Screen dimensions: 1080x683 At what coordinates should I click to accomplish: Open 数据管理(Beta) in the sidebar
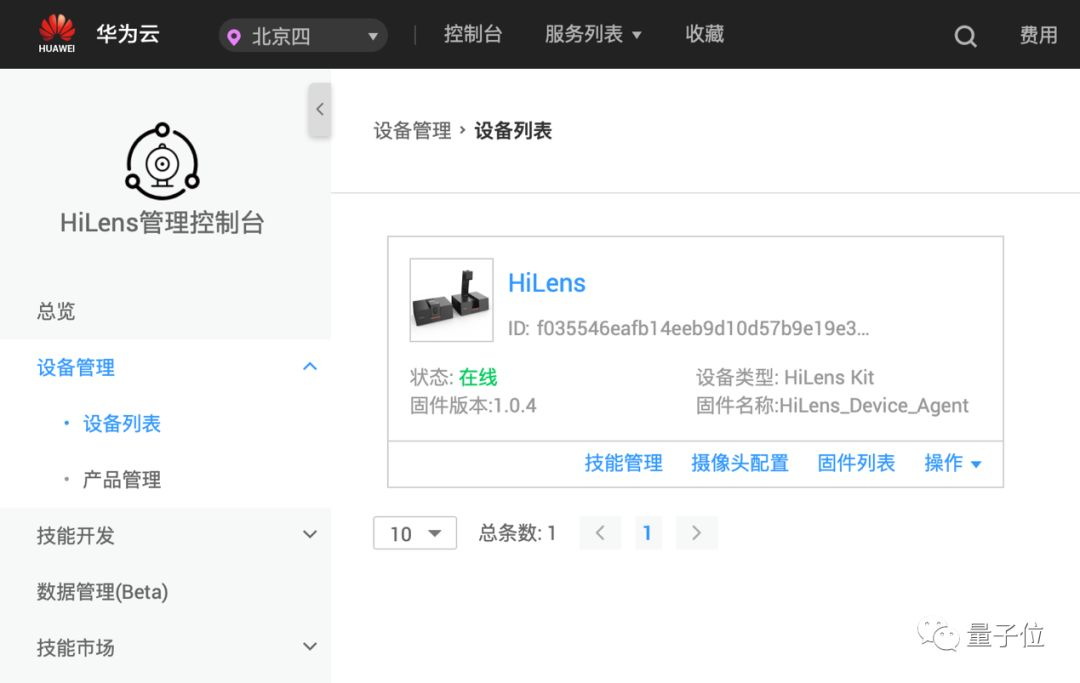pyautogui.click(x=103, y=591)
